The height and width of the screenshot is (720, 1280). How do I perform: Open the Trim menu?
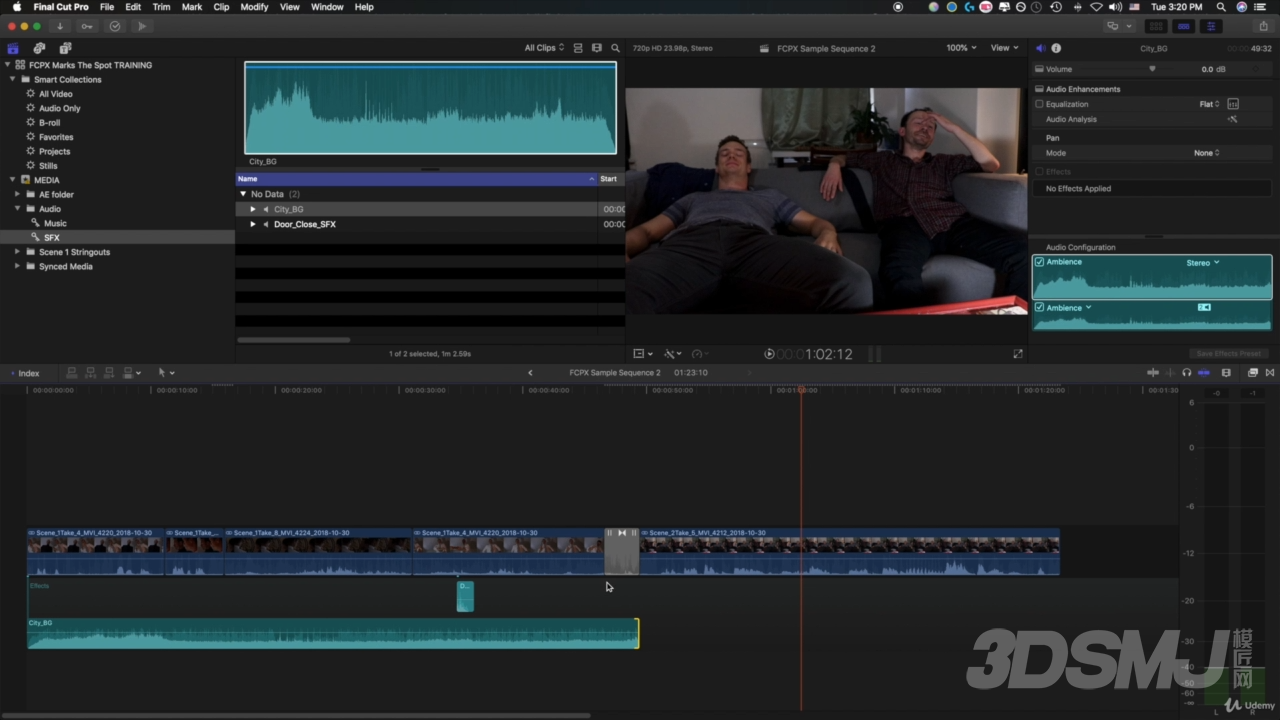(x=161, y=7)
